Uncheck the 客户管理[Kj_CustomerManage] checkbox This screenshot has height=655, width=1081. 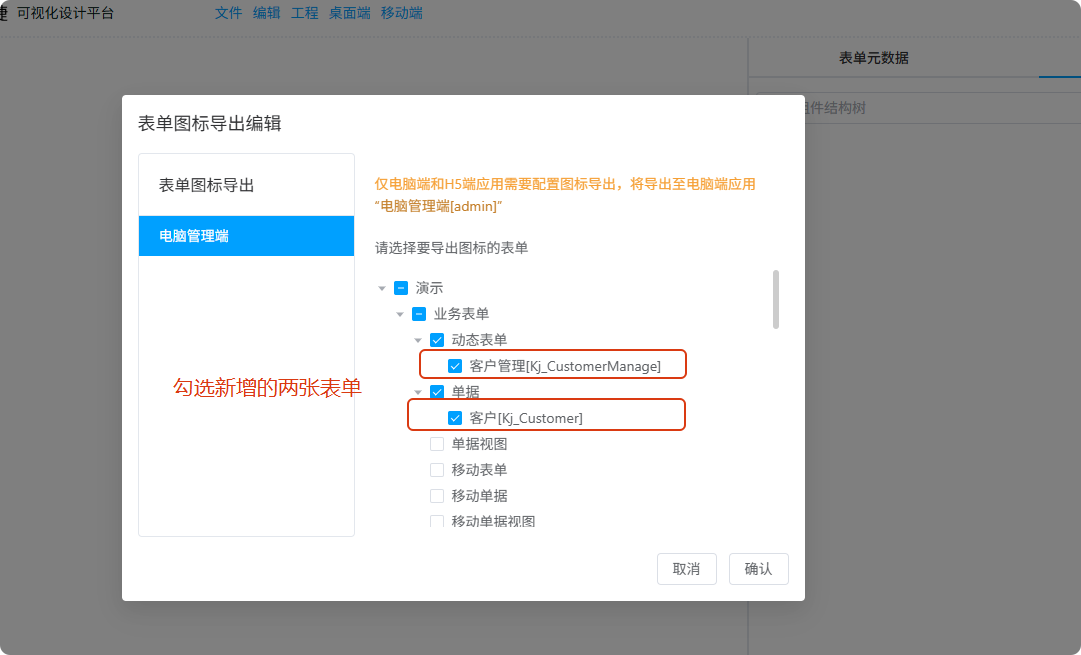click(x=455, y=366)
